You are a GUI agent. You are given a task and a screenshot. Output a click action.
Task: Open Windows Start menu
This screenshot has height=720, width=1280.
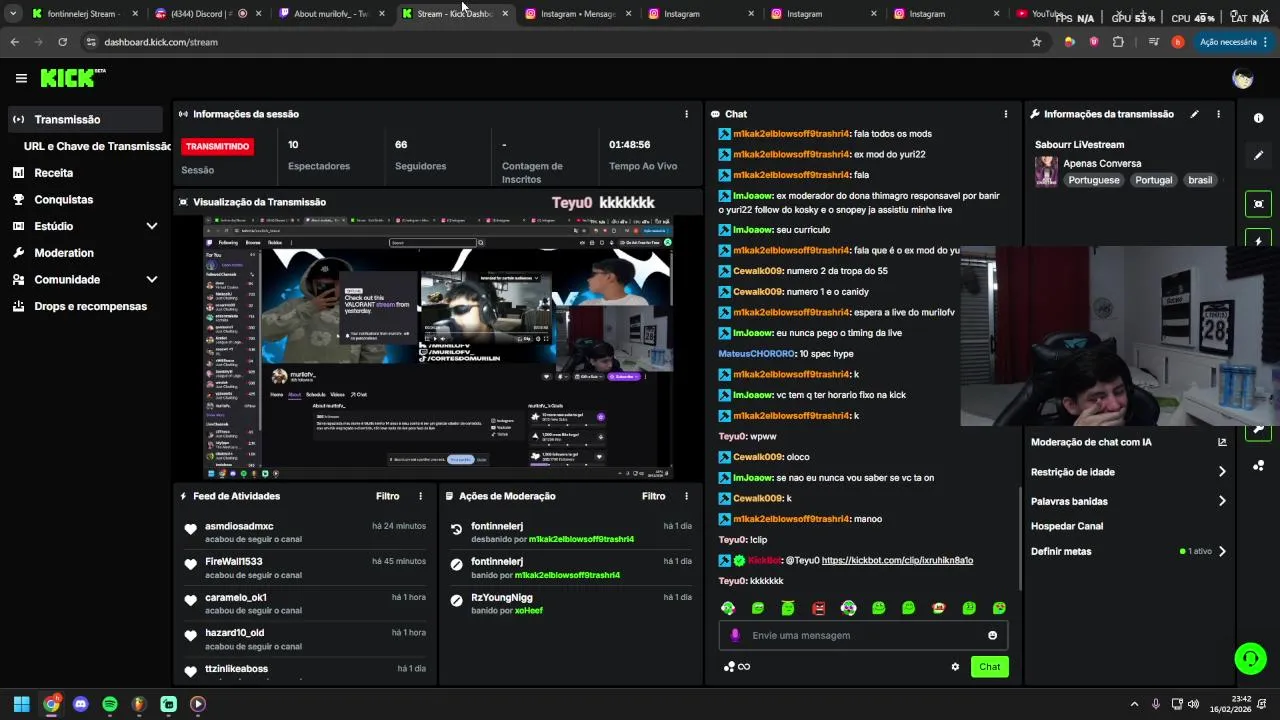(21, 704)
